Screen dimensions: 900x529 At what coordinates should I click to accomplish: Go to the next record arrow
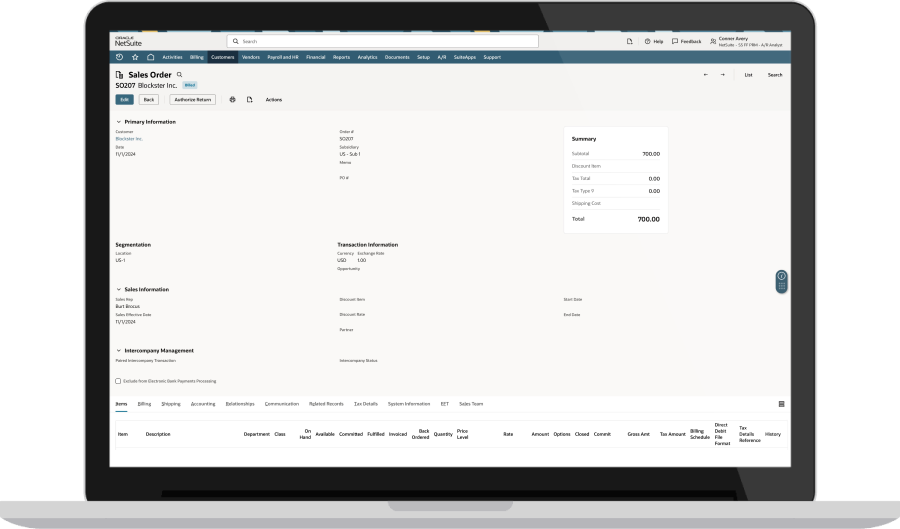pos(722,75)
